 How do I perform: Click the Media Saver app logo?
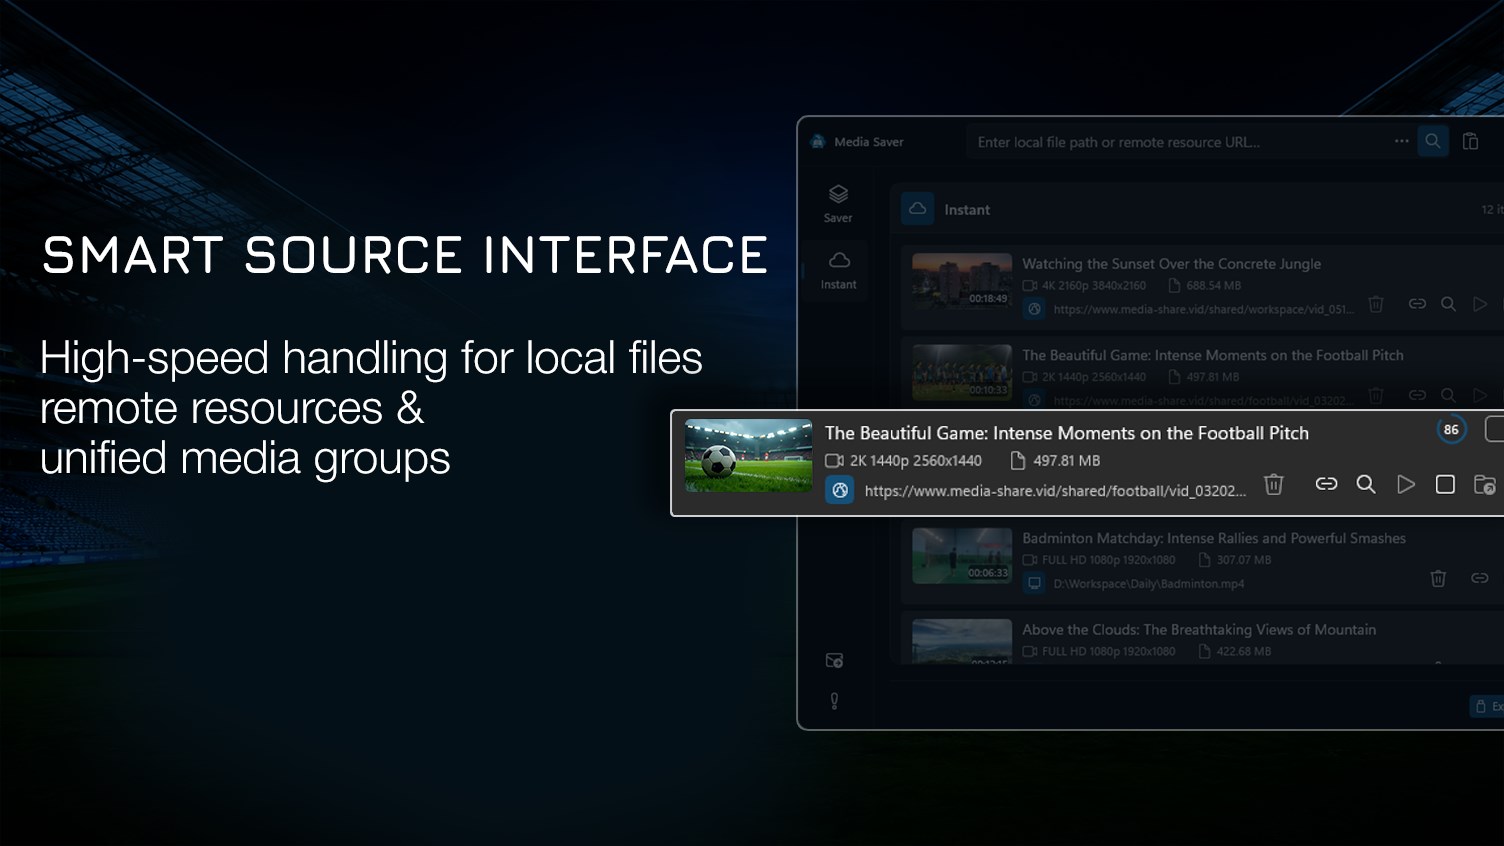[x=818, y=142]
